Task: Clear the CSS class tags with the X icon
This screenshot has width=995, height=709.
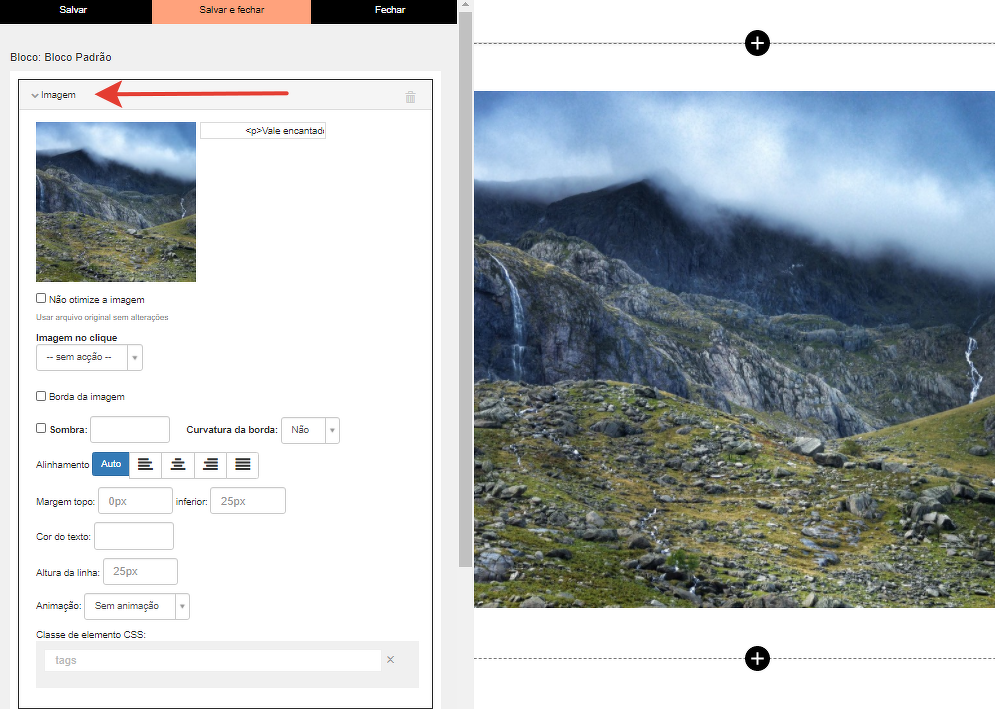Action: [x=391, y=660]
